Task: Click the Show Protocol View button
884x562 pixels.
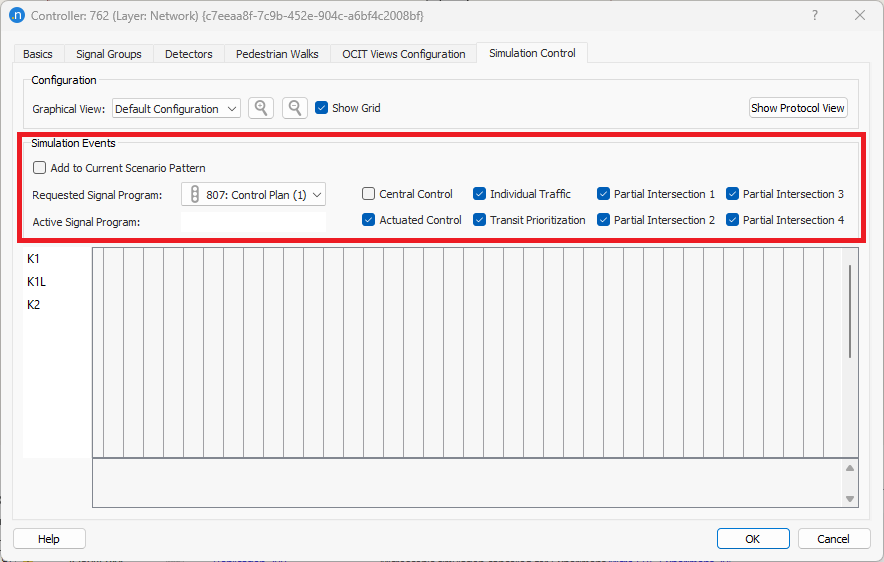Action: pos(798,108)
